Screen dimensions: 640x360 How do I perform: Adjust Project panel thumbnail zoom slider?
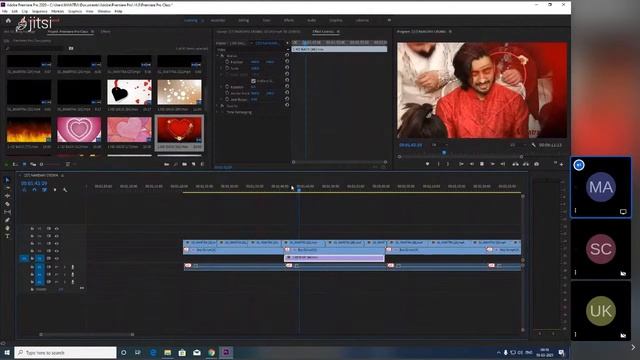pyautogui.click(x=50, y=164)
